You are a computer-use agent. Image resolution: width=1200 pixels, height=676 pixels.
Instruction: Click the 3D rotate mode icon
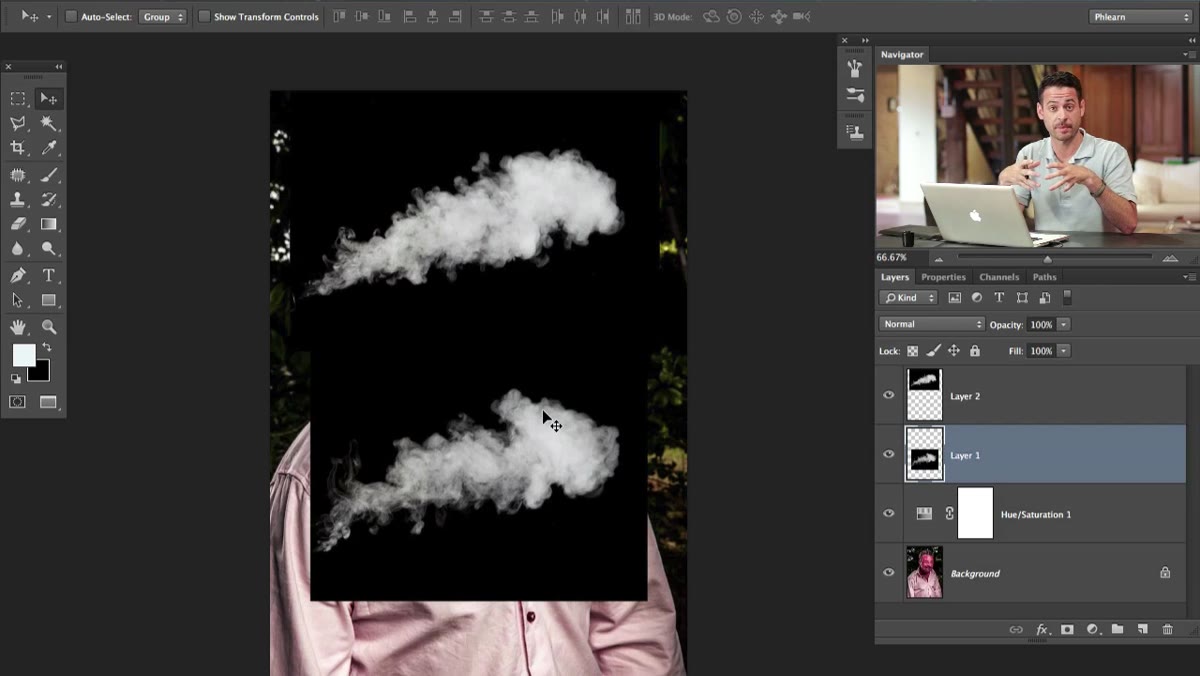712,17
